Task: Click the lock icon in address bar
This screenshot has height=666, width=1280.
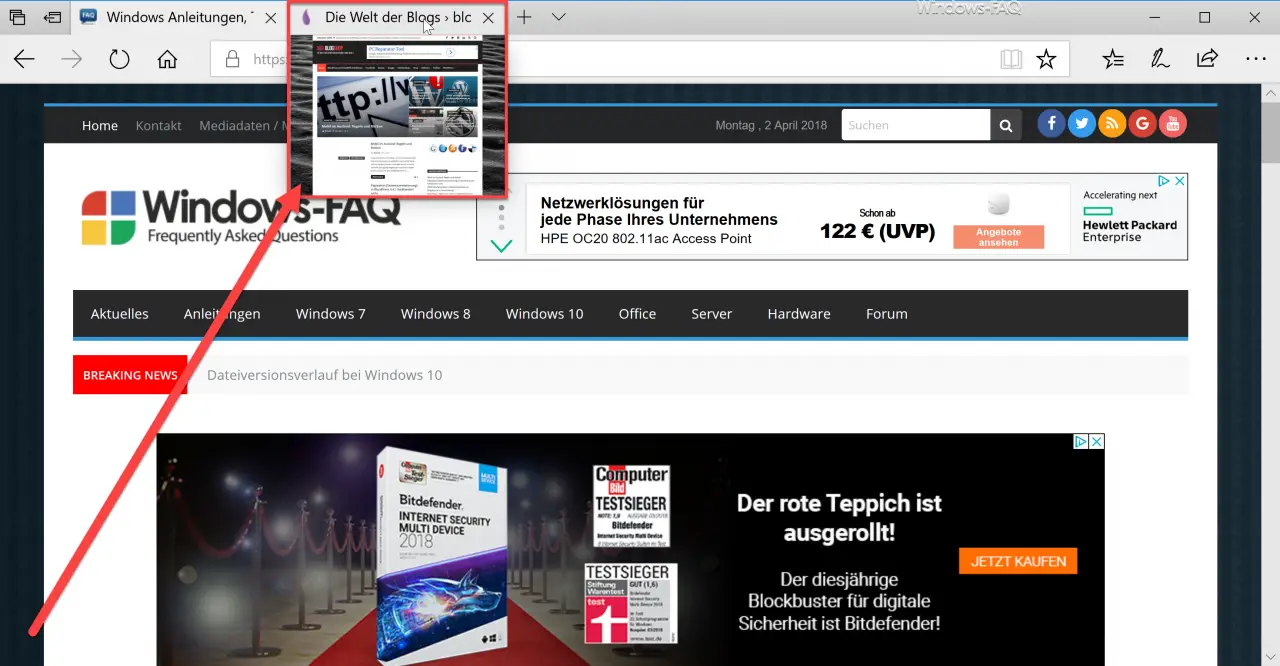Action: click(x=232, y=59)
